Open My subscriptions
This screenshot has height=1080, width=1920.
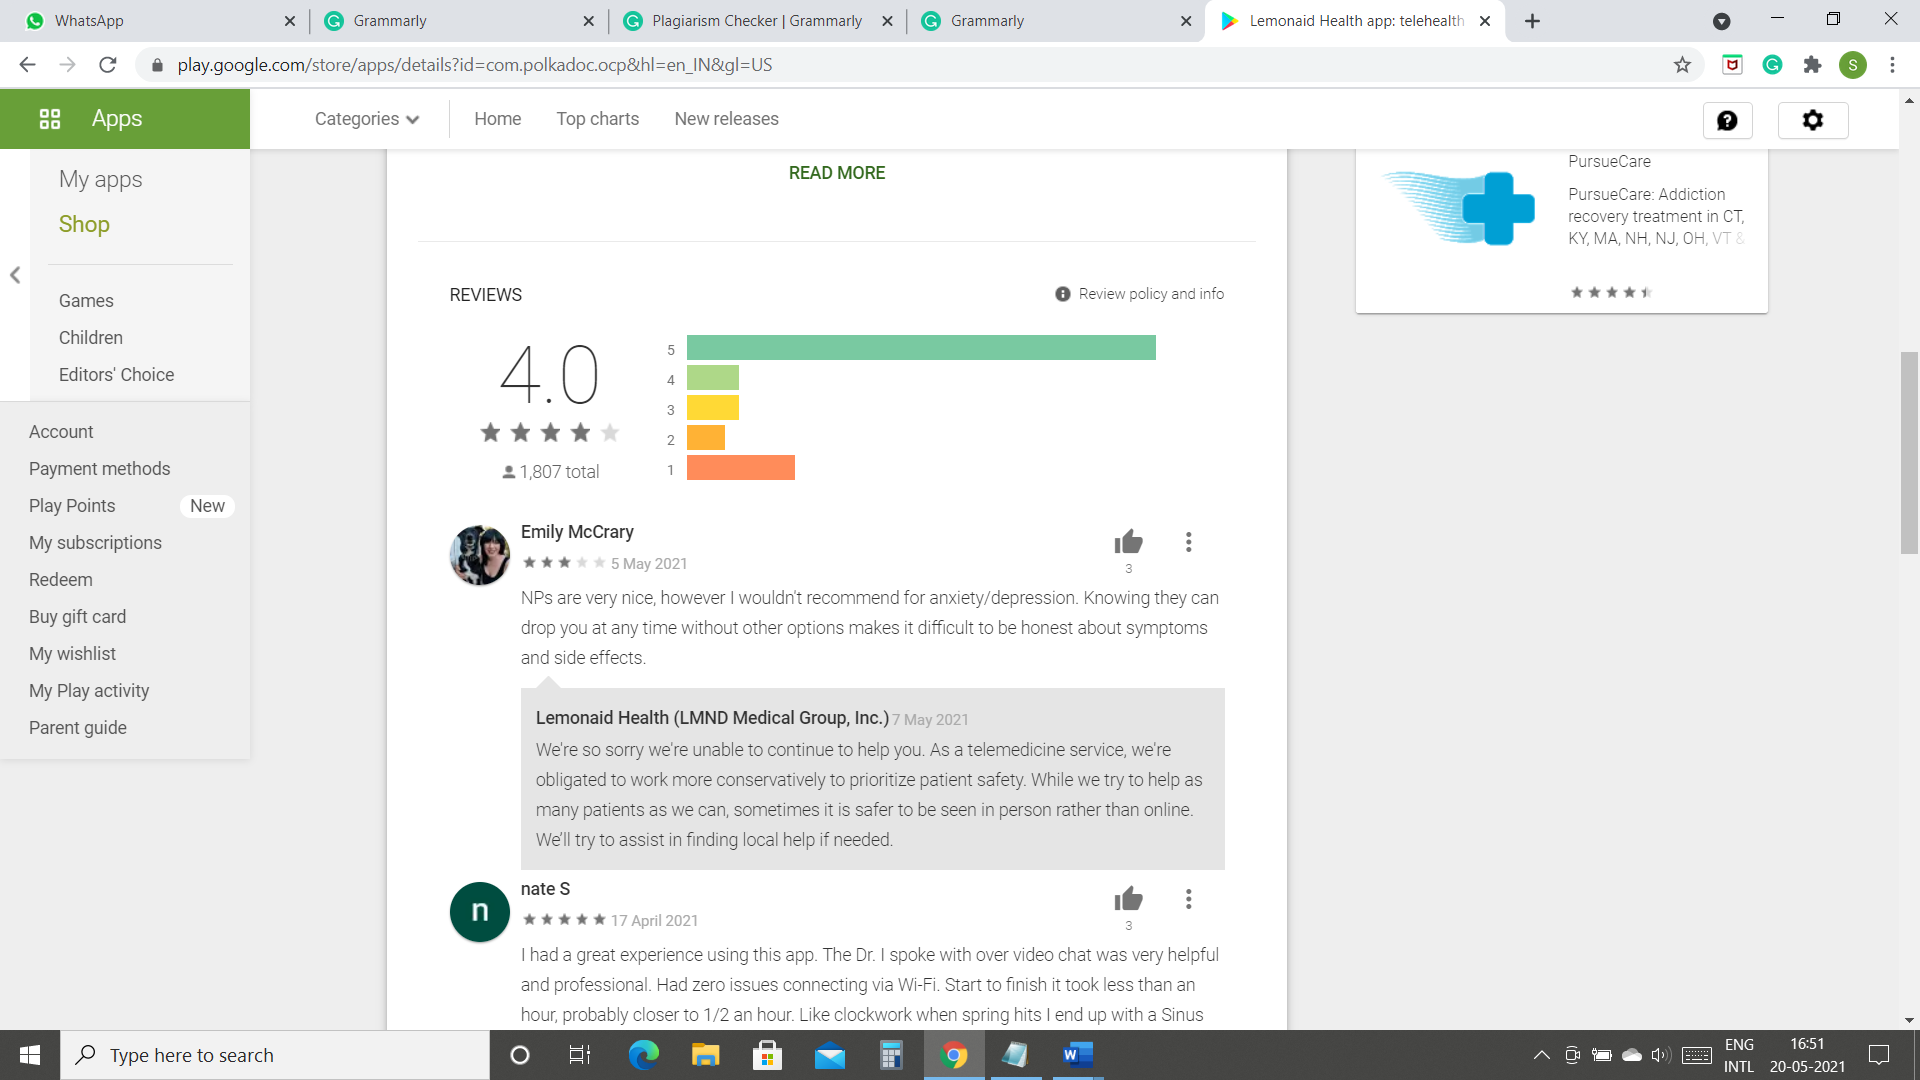coord(95,543)
